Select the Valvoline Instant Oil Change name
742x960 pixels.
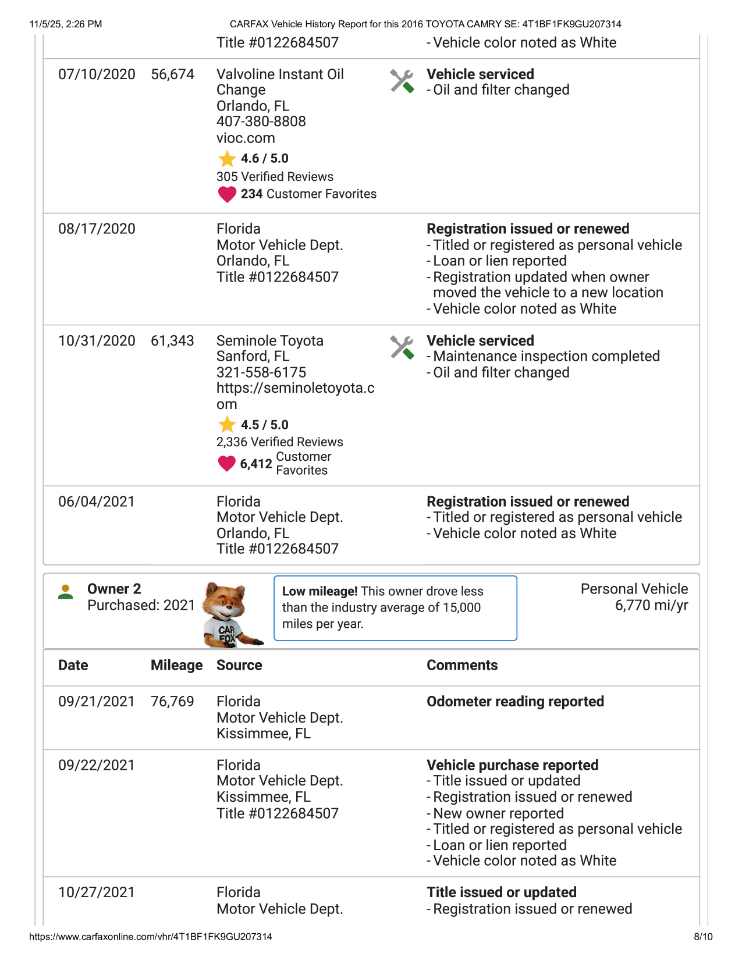[x=279, y=82]
